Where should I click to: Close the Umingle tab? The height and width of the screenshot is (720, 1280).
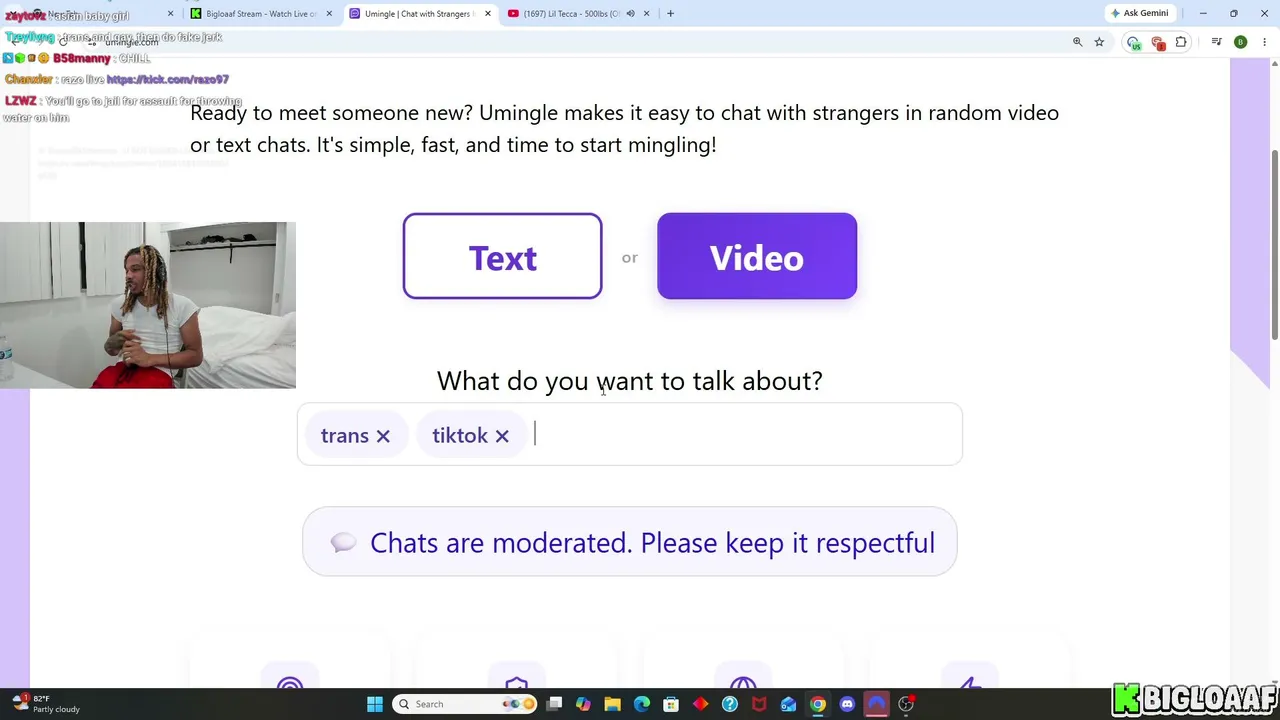coord(488,14)
